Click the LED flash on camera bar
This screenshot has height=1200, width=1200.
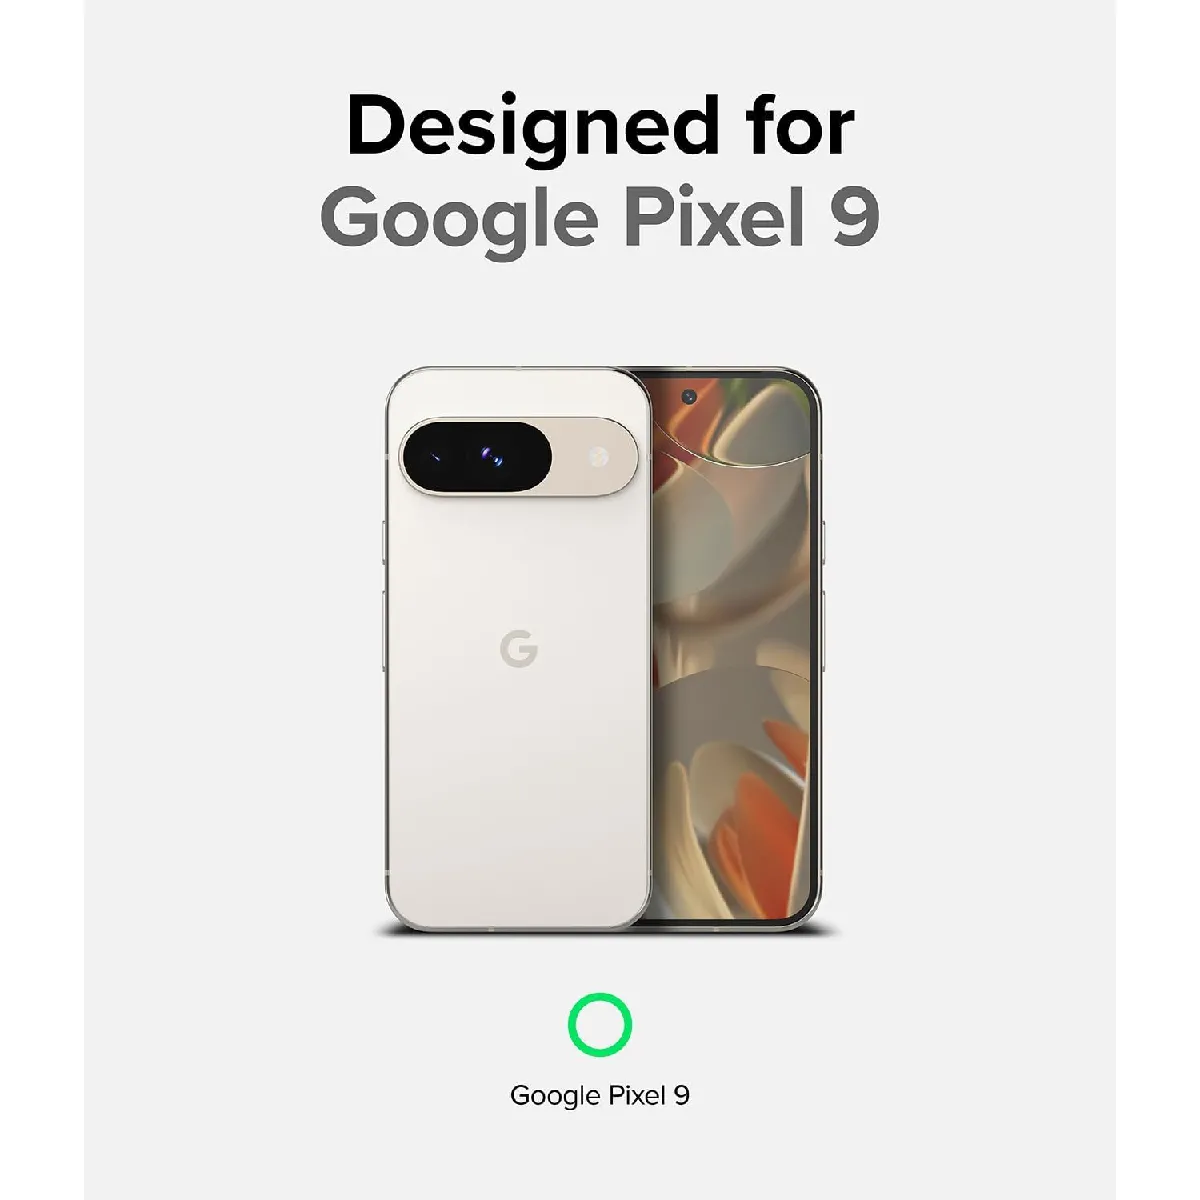(x=601, y=458)
